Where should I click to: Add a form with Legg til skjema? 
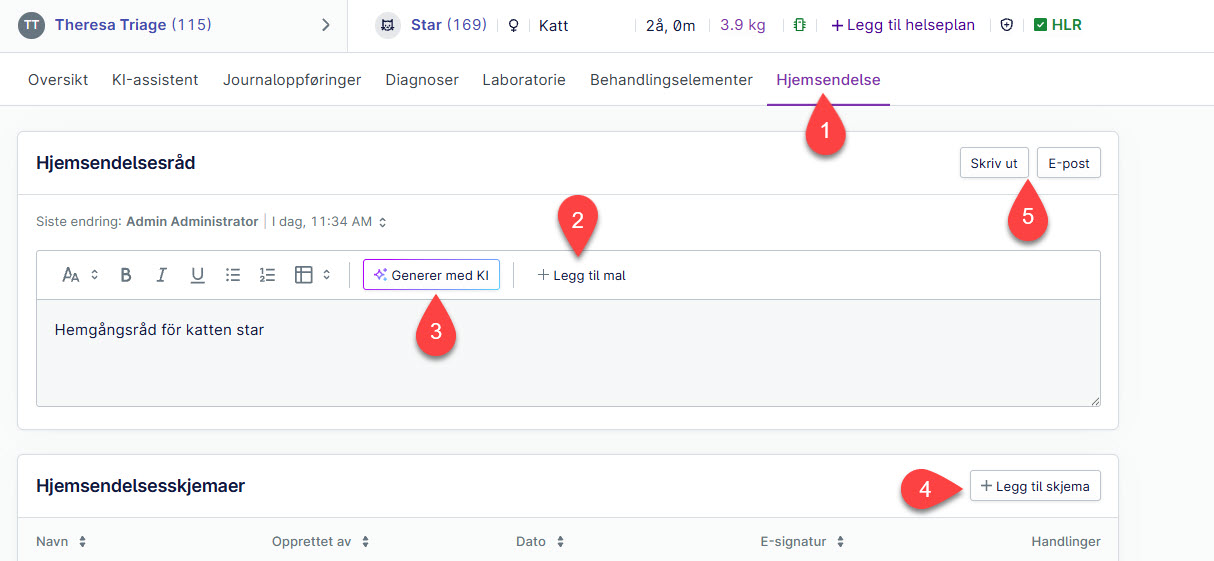pyautogui.click(x=1036, y=486)
